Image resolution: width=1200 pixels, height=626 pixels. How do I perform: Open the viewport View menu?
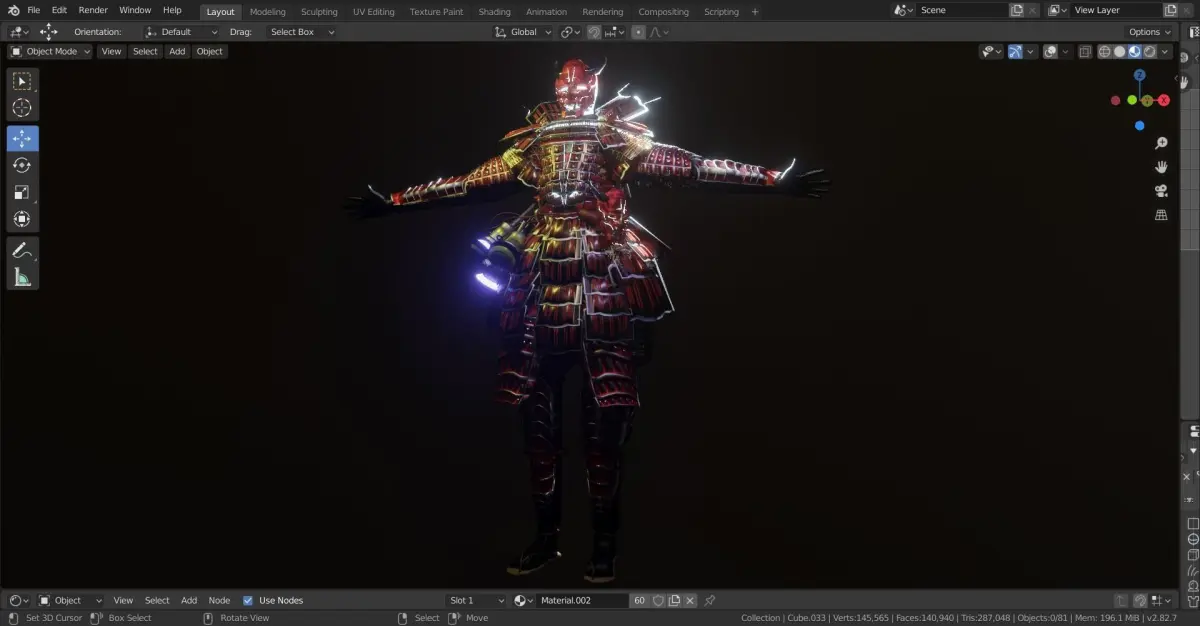click(111, 52)
